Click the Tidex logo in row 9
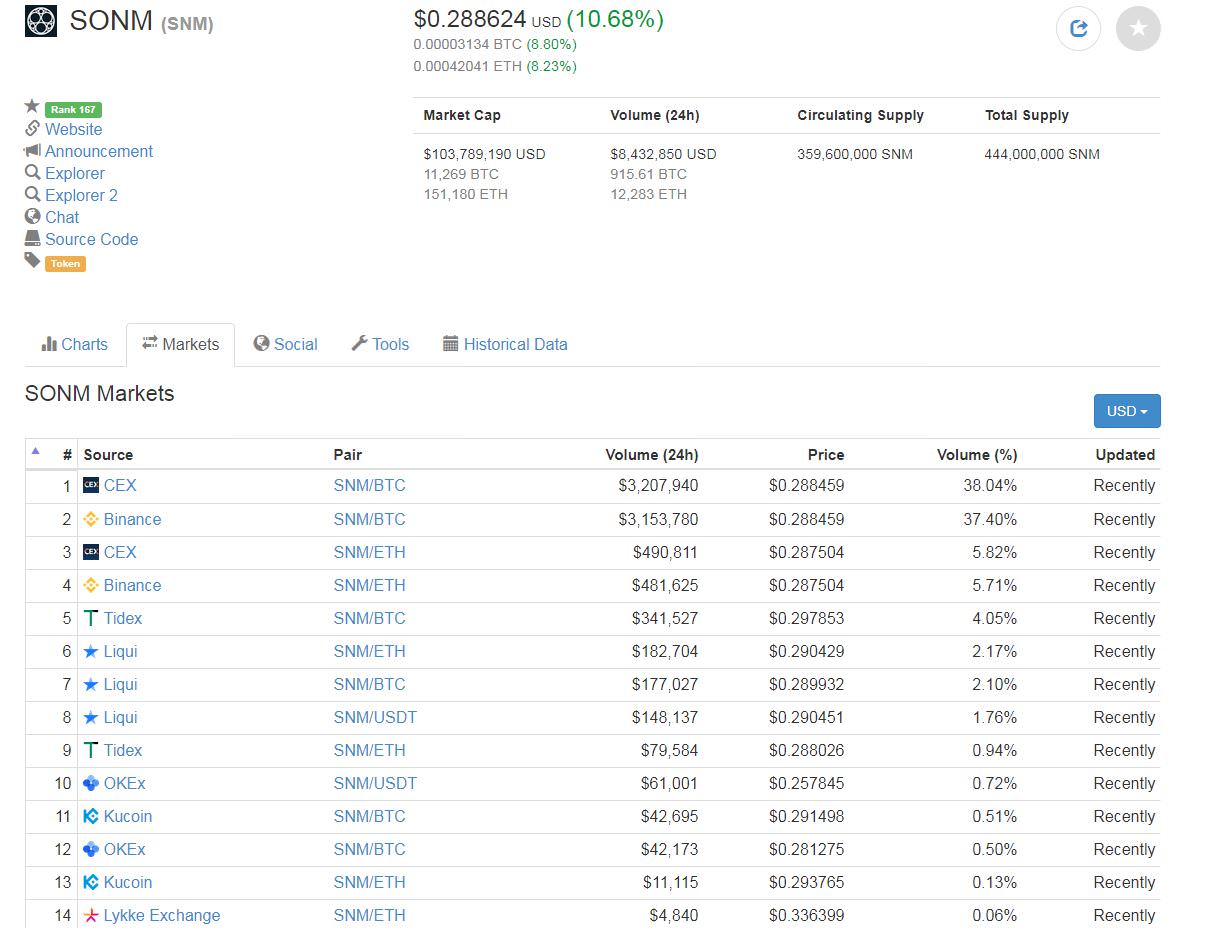This screenshot has height=928, width=1212. coord(91,750)
